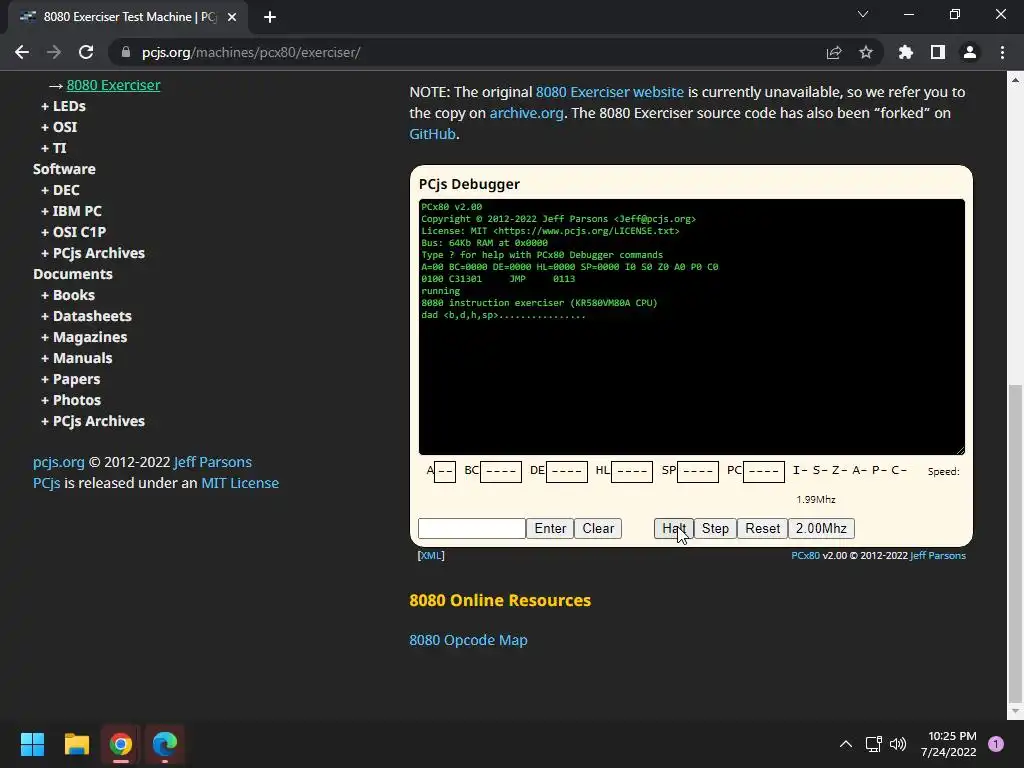This screenshot has height=768, width=1024.
Task: Open the MIT License link
Action: pyautogui.click(x=240, y=483)
